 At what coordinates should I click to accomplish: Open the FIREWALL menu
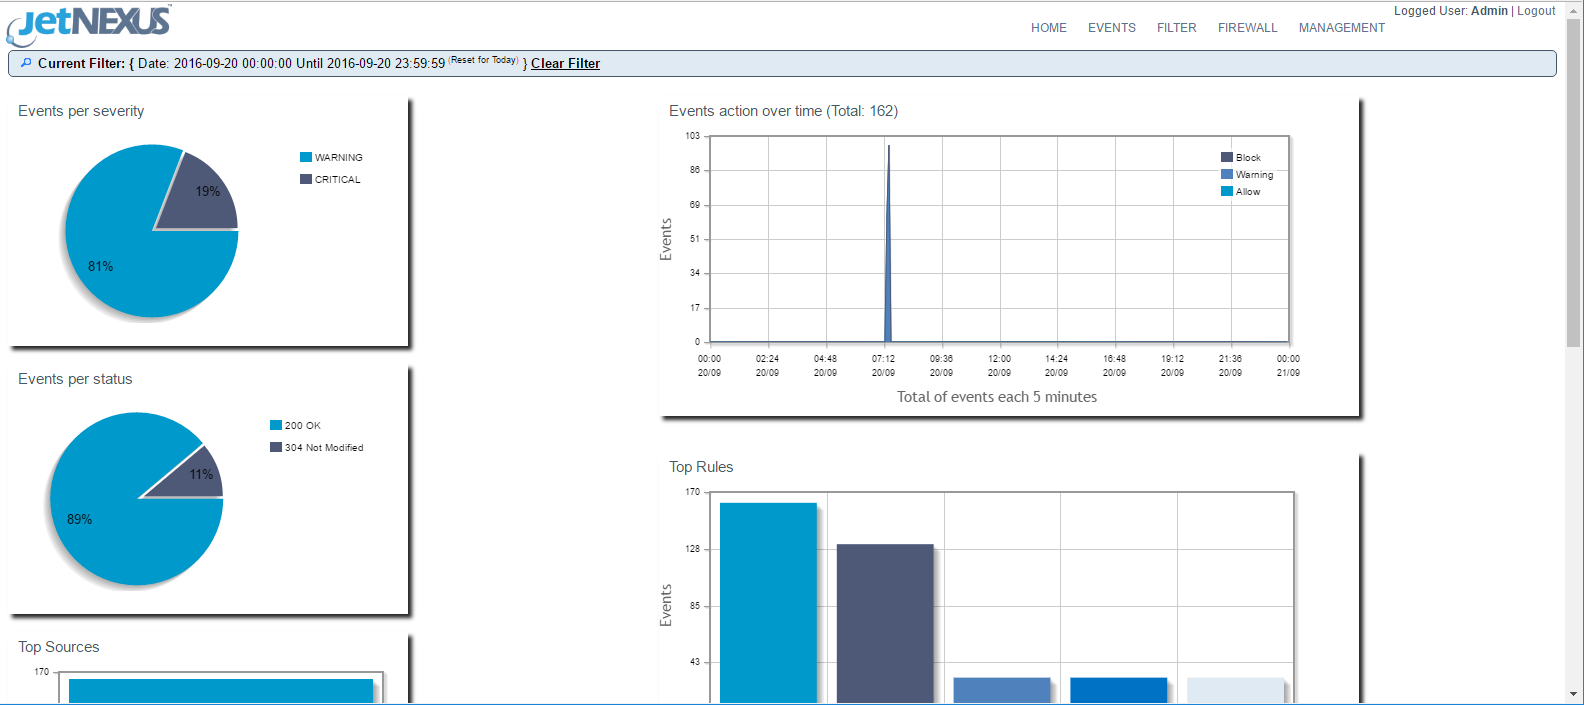click(1248, 28)
